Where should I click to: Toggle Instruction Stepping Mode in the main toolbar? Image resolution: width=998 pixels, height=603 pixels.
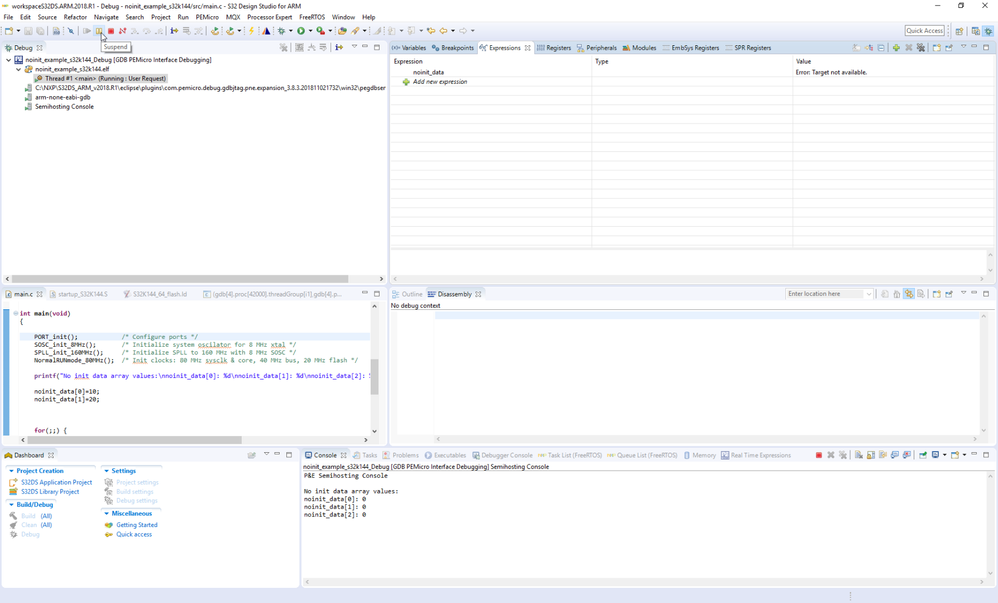tap(174, 31)
